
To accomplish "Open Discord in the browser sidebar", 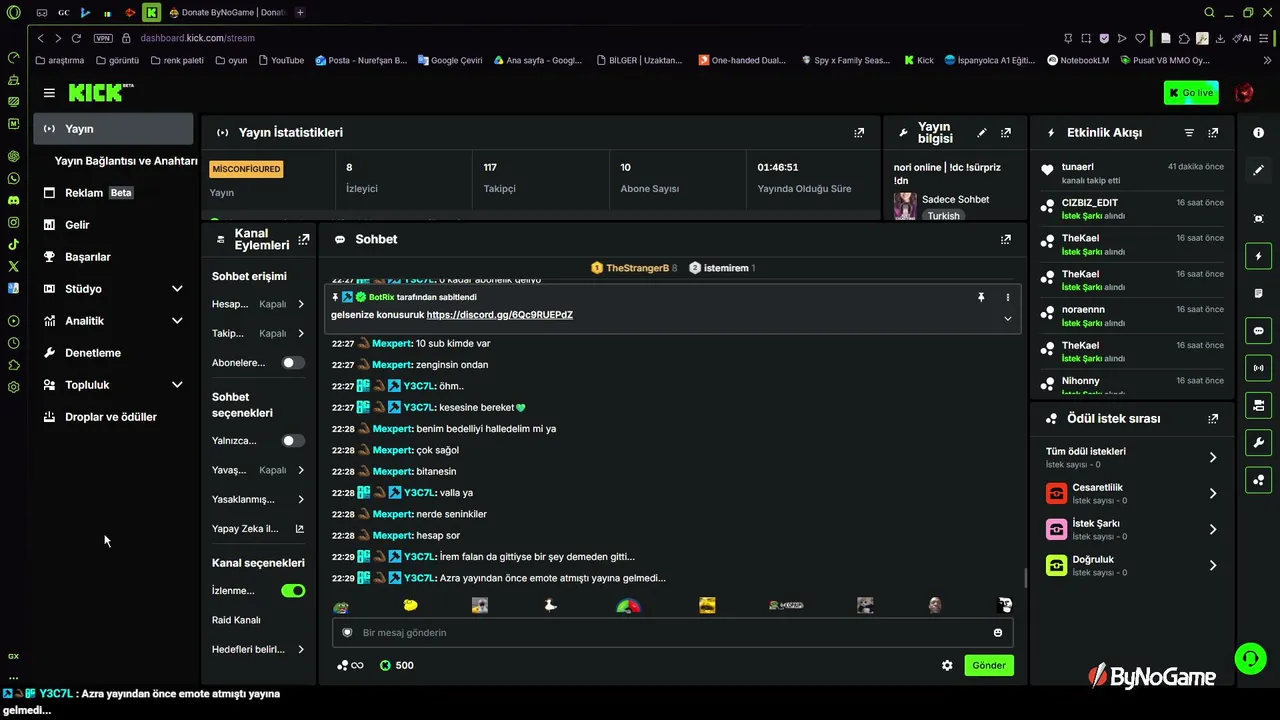I will pyautogui.click(x=13, y=200).
